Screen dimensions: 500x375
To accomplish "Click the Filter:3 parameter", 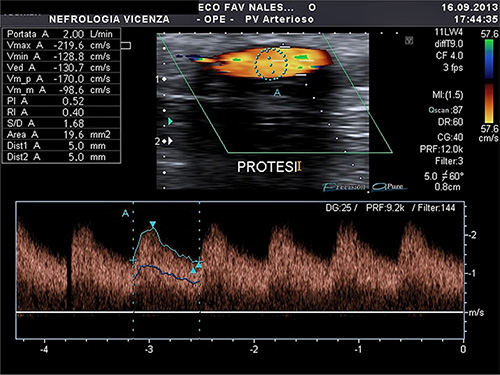I will [449, 161].
